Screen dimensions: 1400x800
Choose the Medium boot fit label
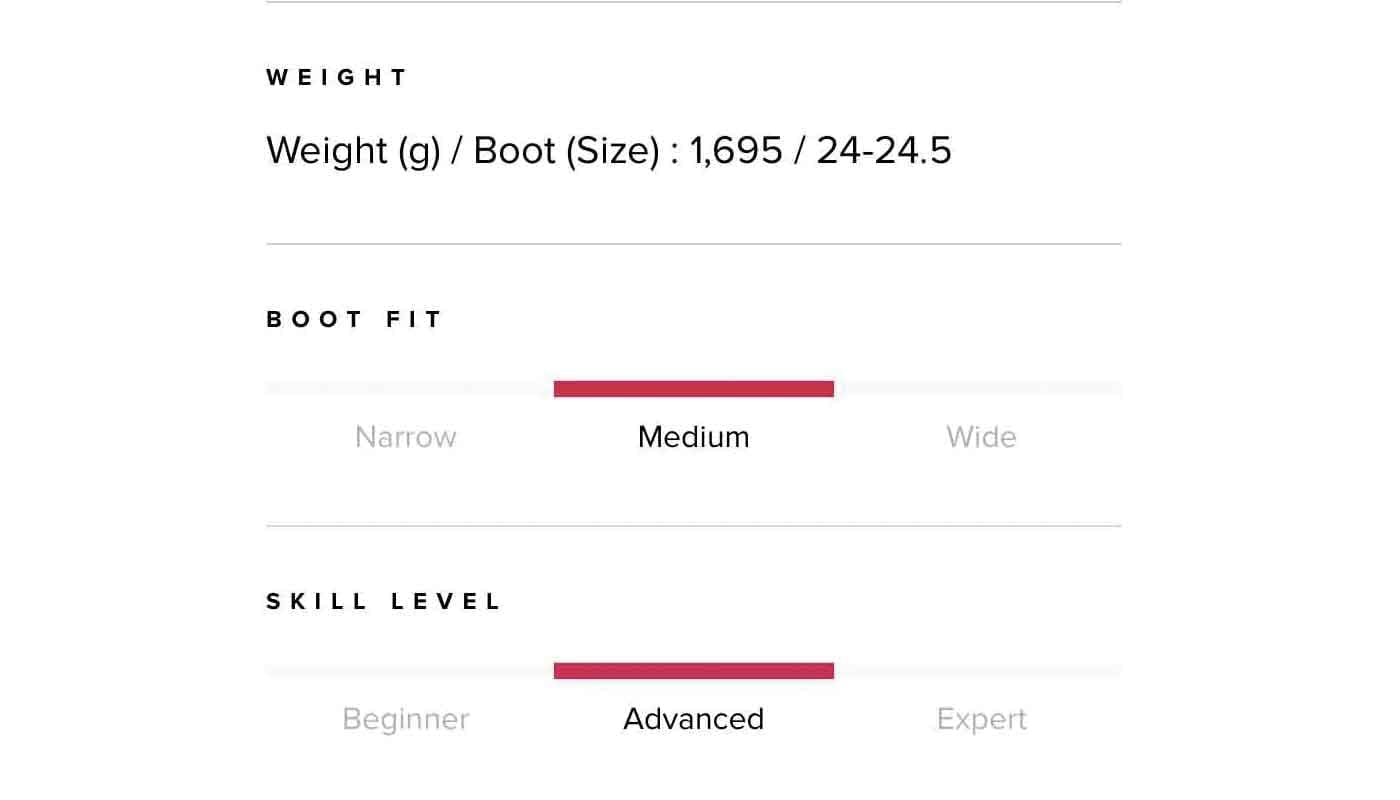click(x=693, y=437)
